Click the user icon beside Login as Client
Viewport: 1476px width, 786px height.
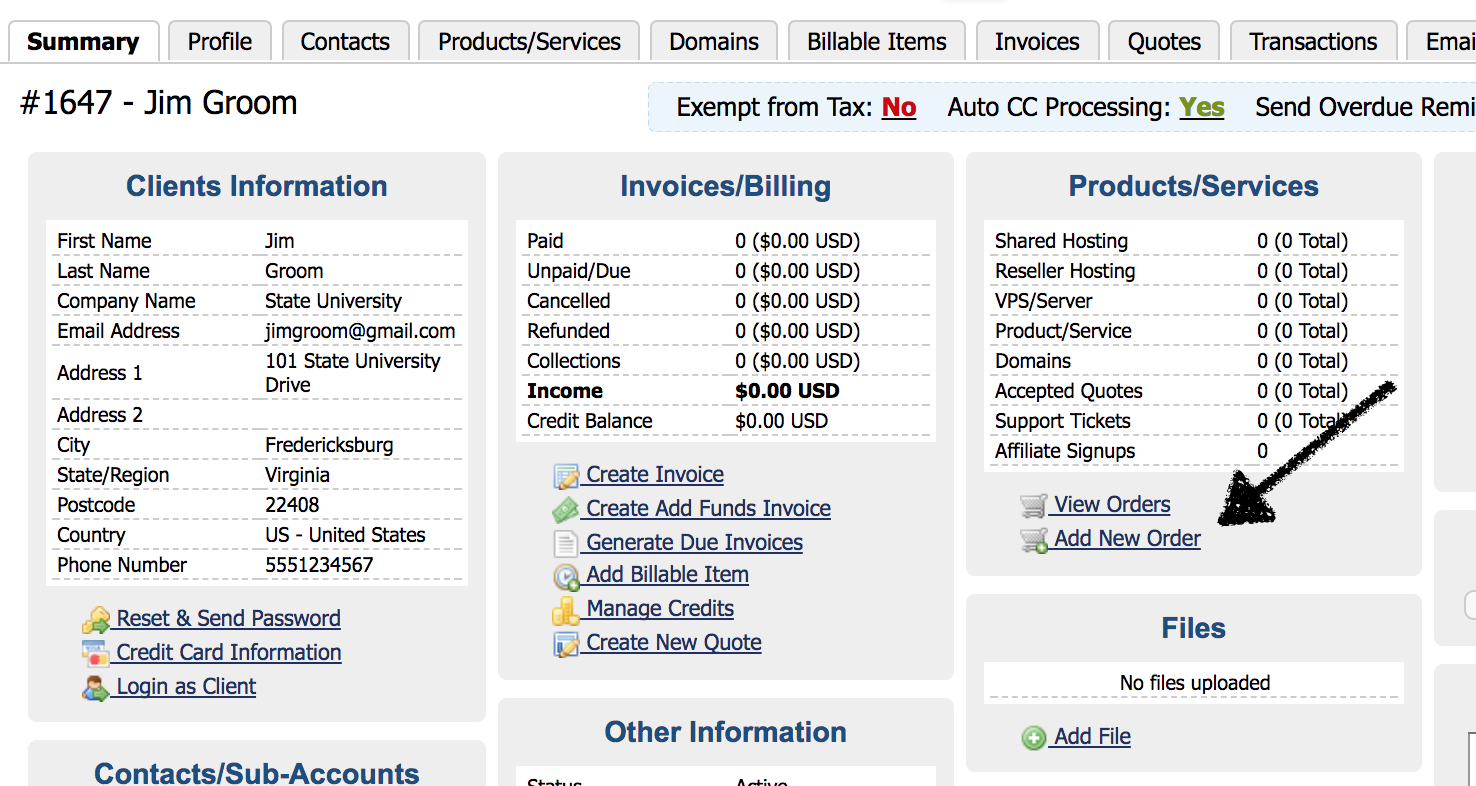(96, 688)
